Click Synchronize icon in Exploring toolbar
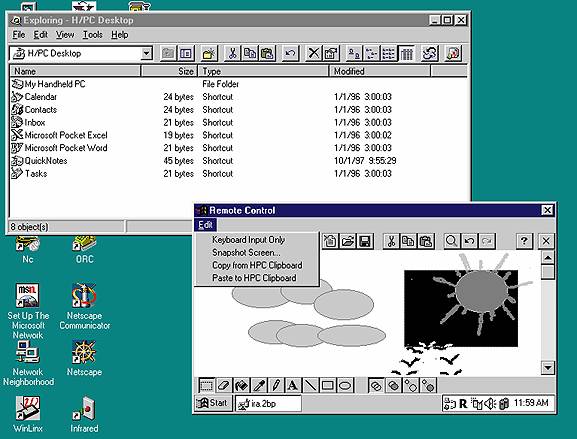 point(429,53)
